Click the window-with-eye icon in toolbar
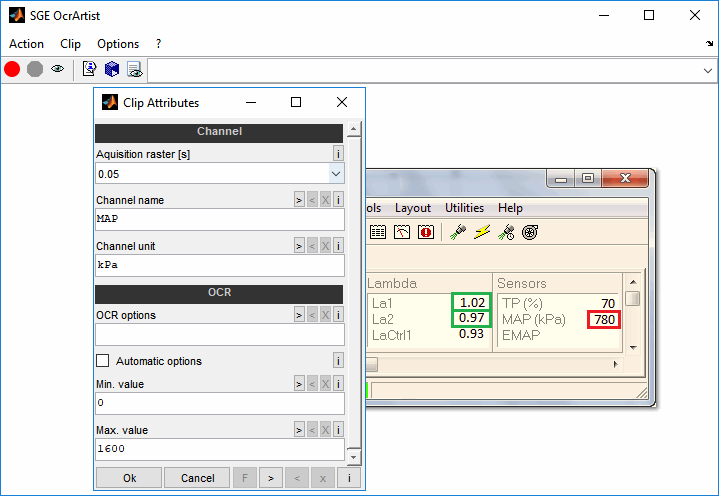The width and height of the screenshot is (719, 496). pyautogui.click(x=134, y=69)
